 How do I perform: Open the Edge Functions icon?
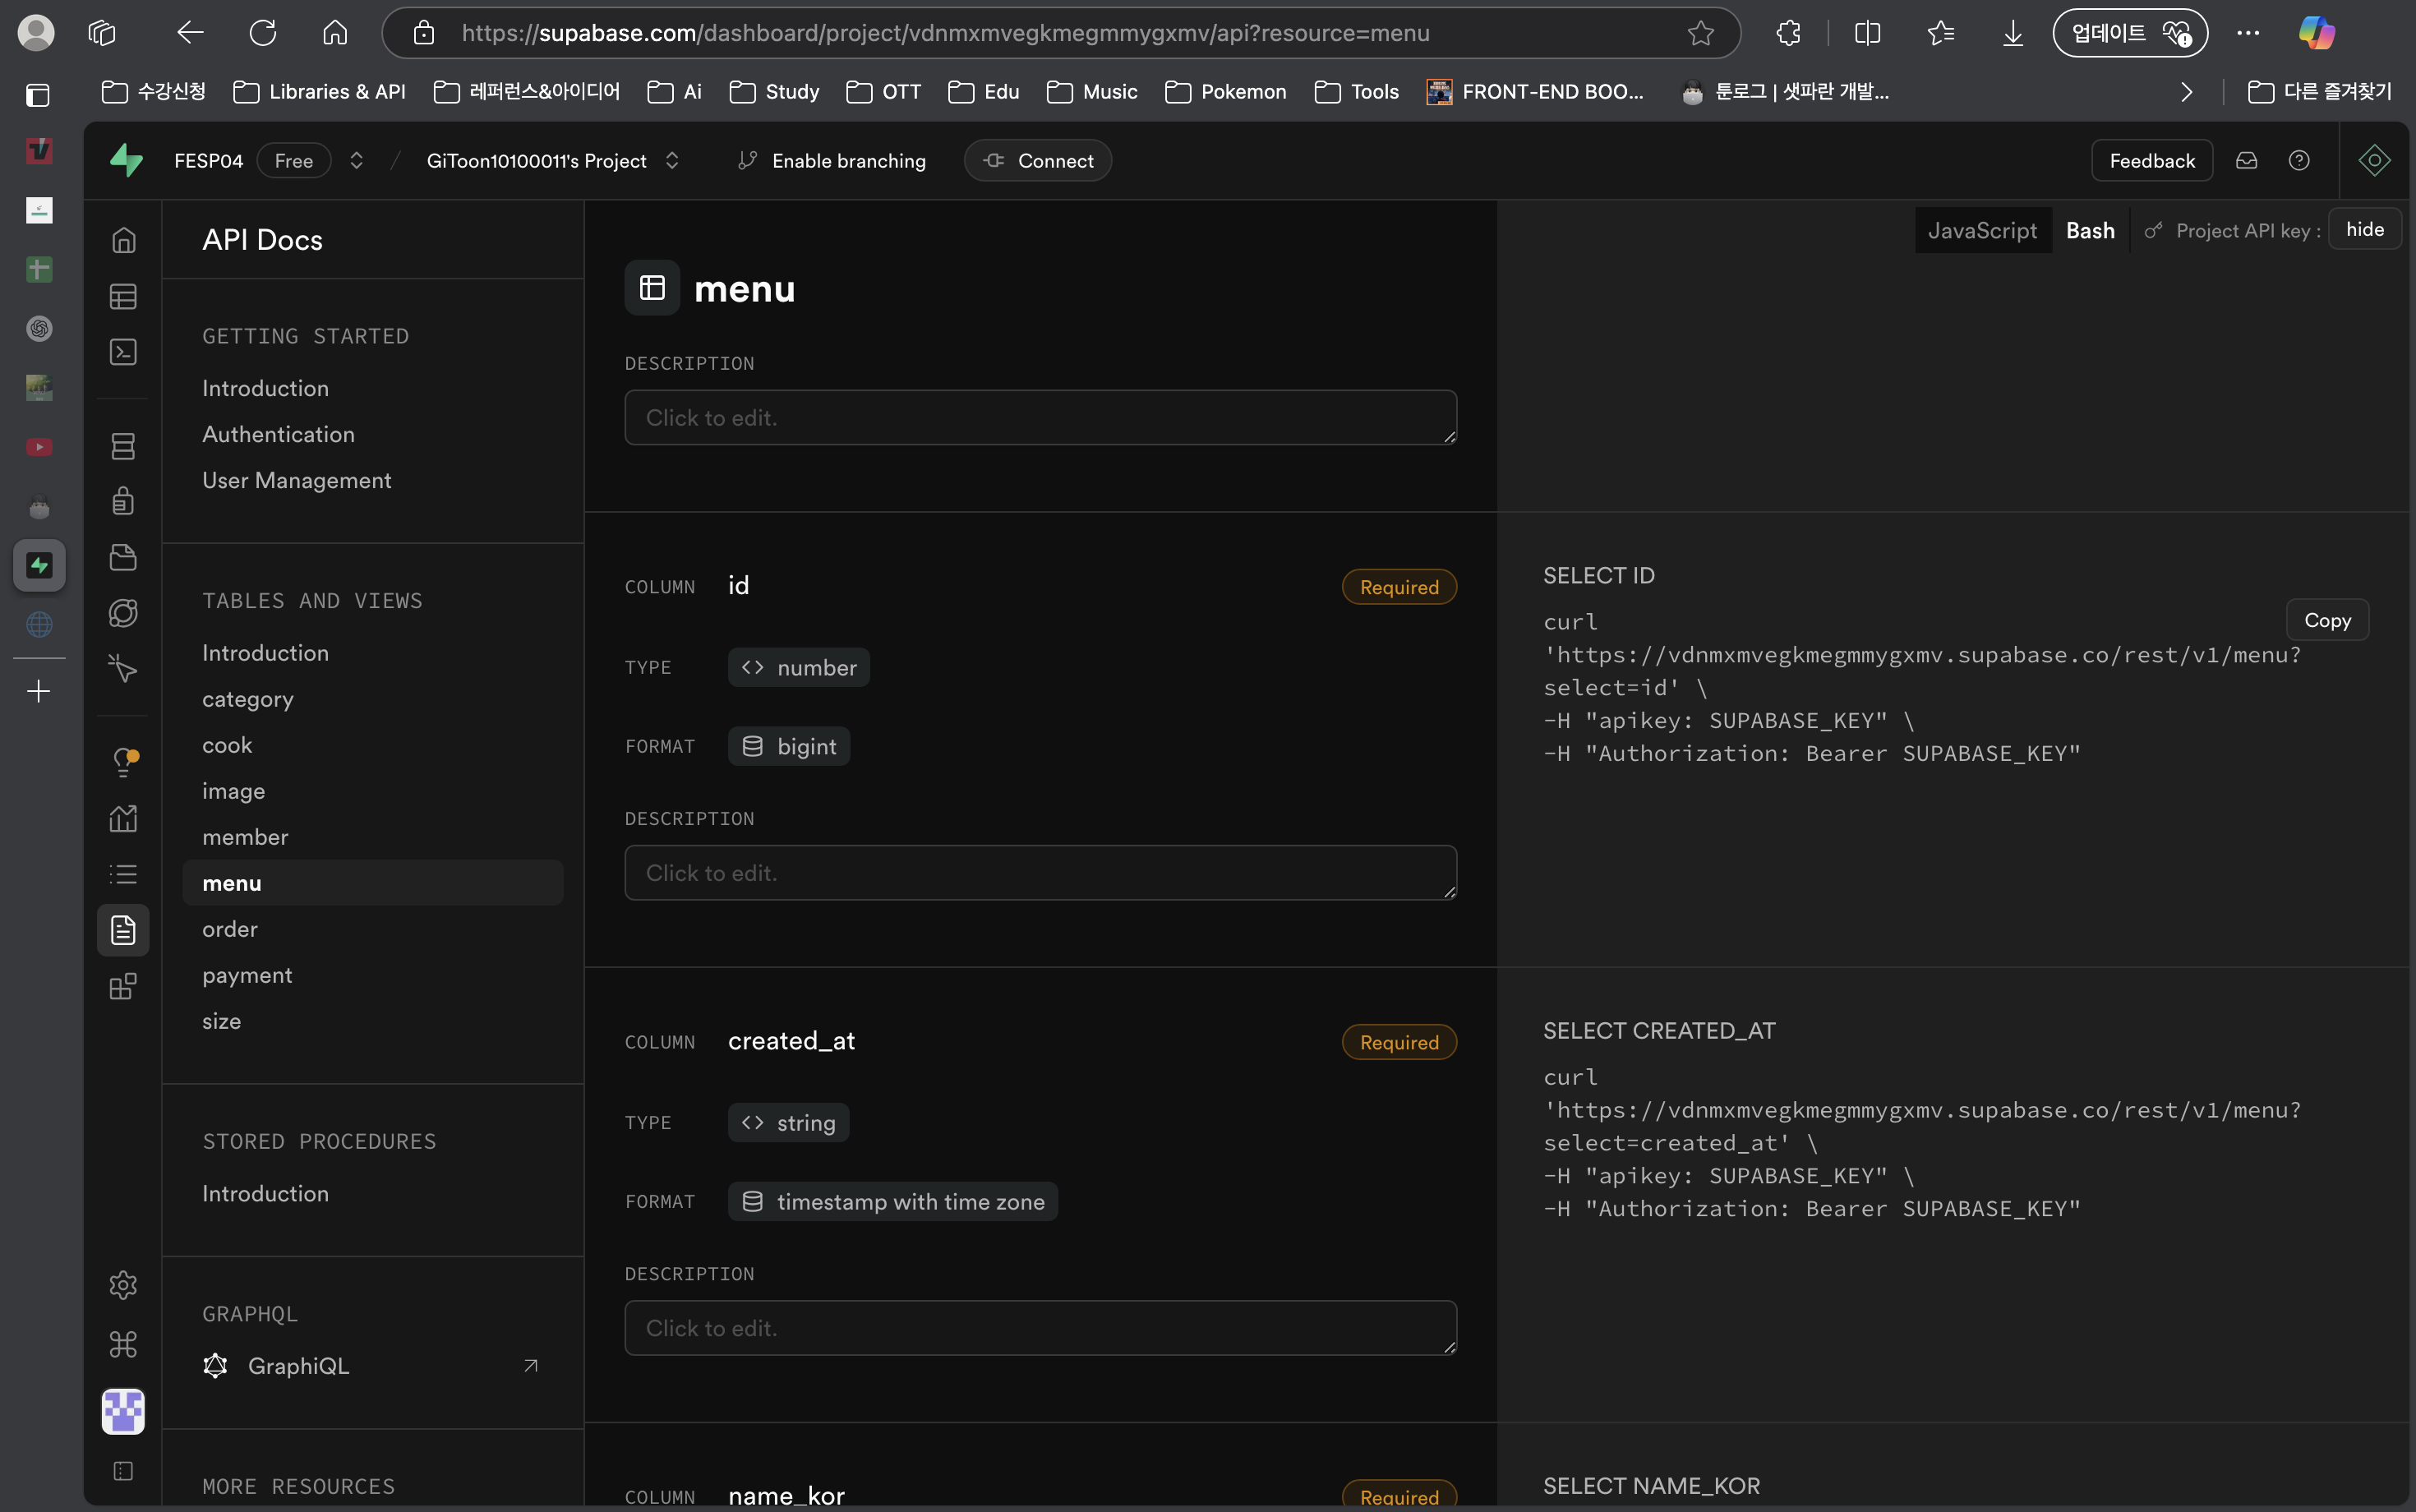123,613
